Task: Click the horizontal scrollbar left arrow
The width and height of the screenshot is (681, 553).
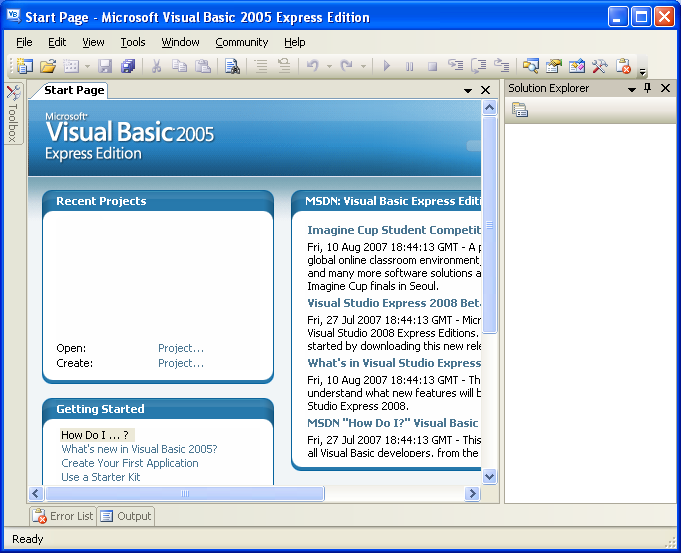Action: pyautogui.click(x=36, y=493)
